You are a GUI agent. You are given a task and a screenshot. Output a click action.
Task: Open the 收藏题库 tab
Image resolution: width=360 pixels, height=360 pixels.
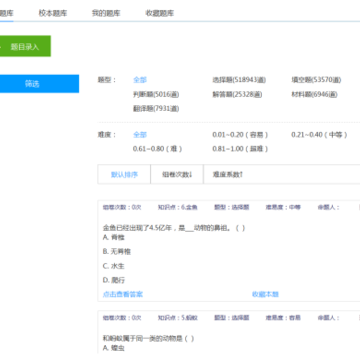click(x=160, y=13)
